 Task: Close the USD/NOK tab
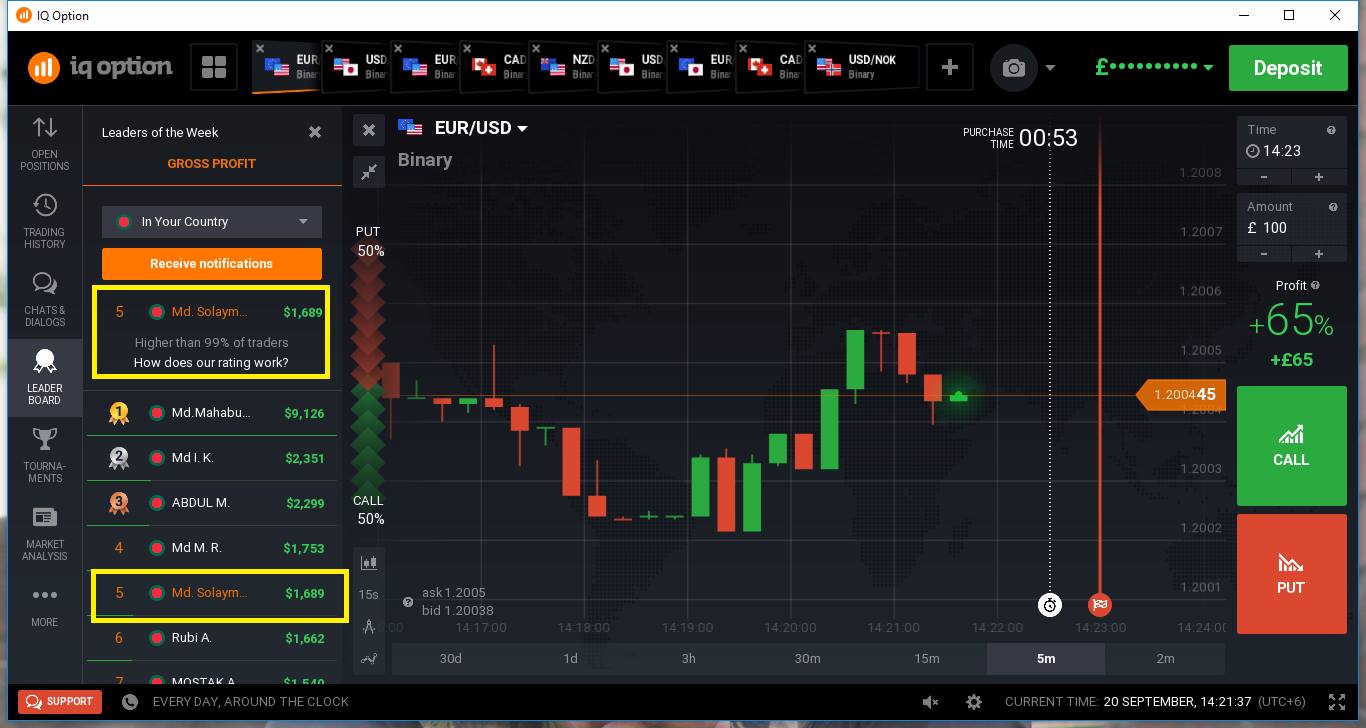pyautogui.click(x=812, y=47)
